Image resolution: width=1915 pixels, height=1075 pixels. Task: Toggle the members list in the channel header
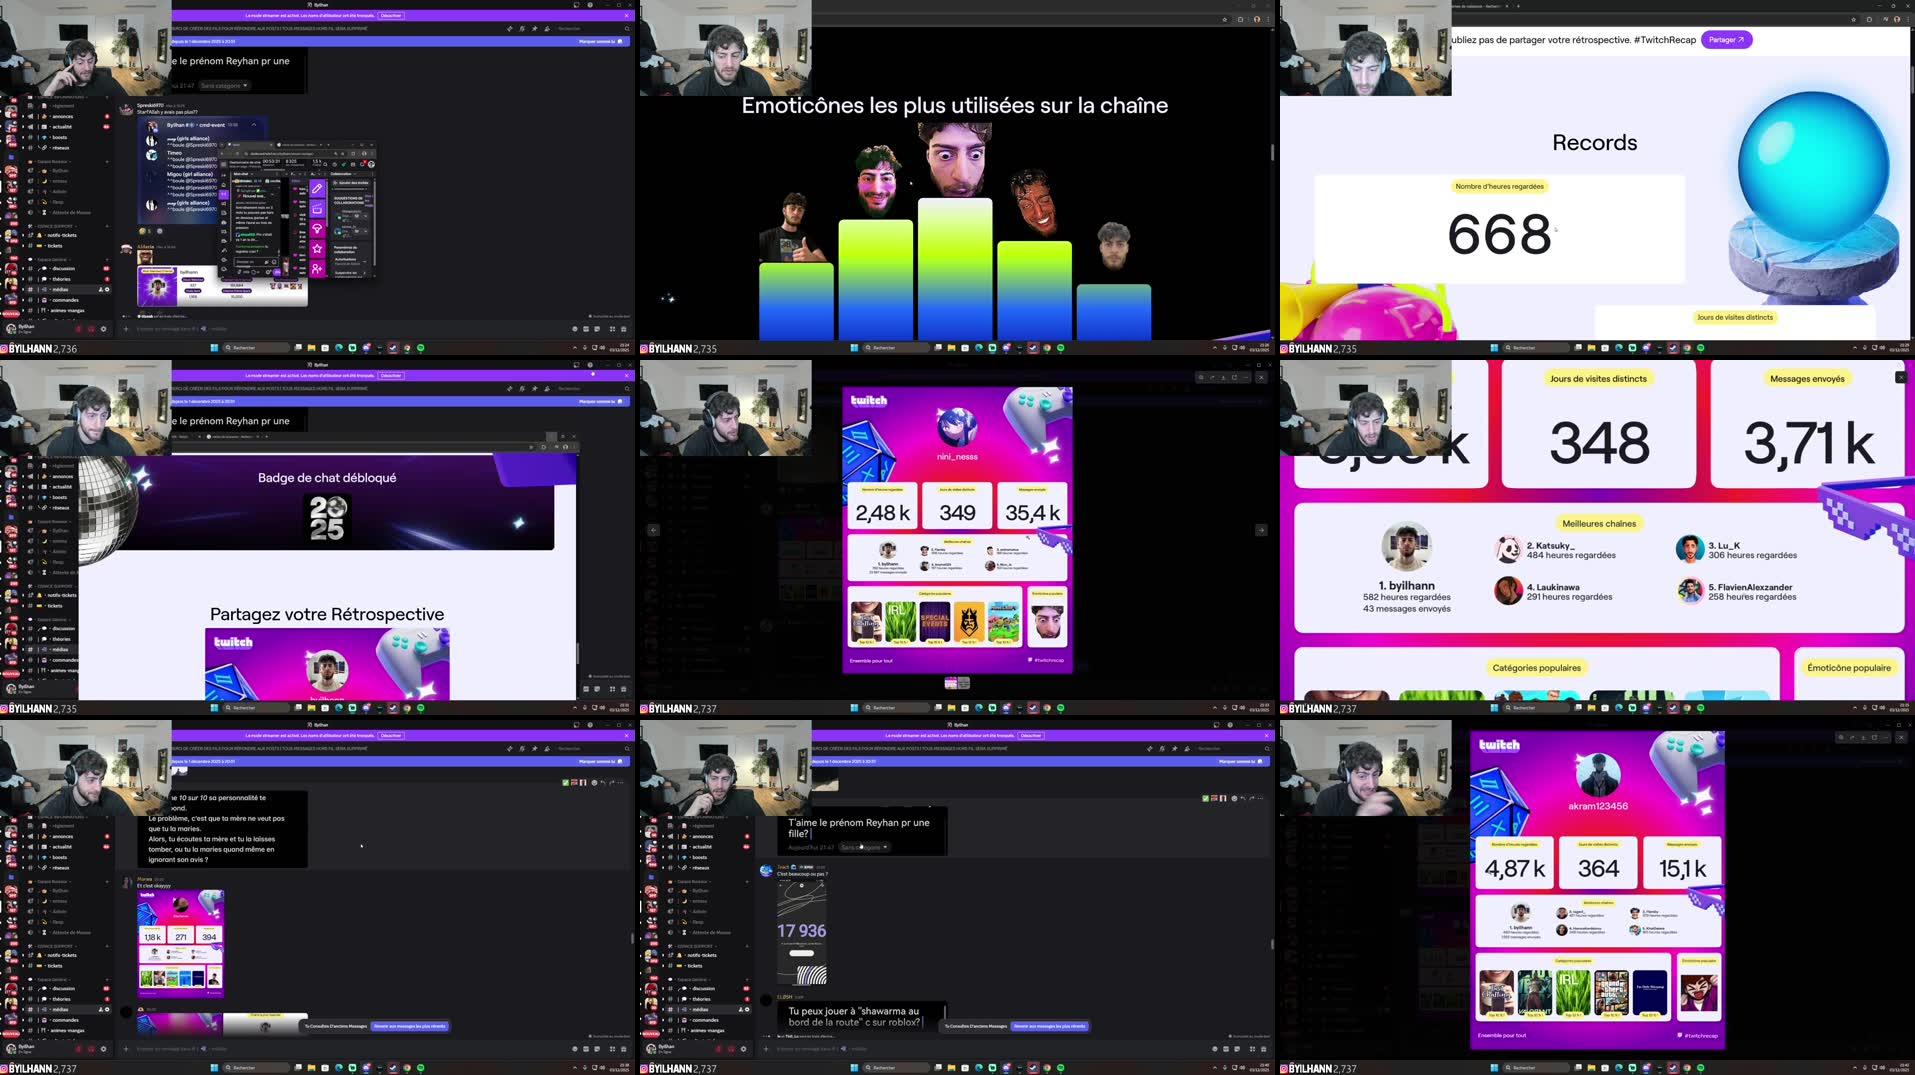click(x=547, y=28)
